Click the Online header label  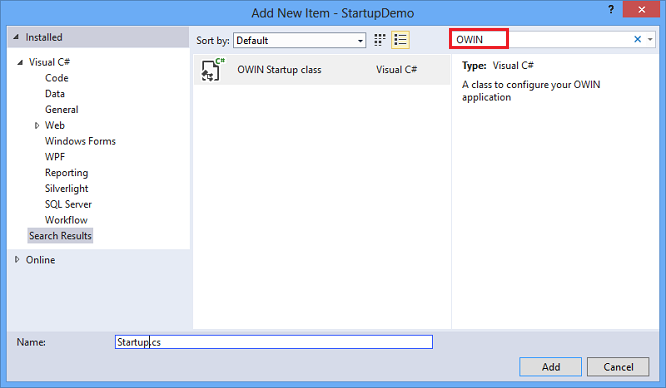coord(40,260)
